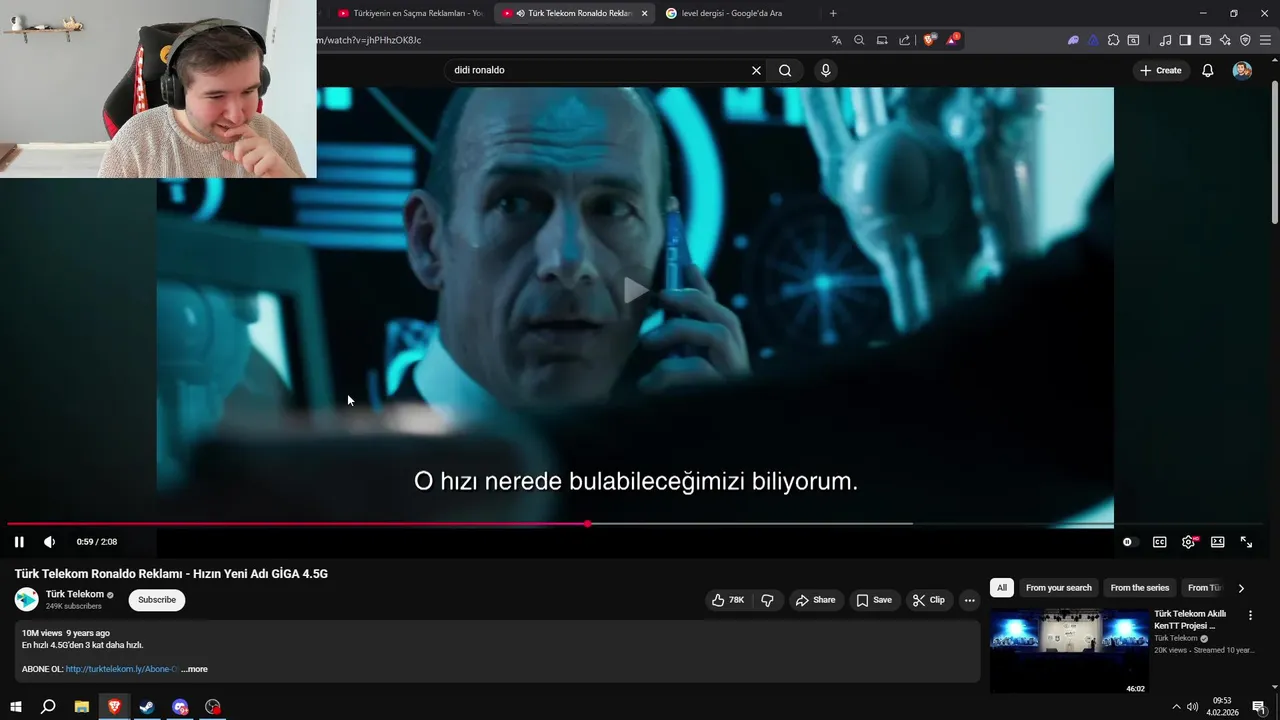Pause the video with the pause button

(19, 542)
